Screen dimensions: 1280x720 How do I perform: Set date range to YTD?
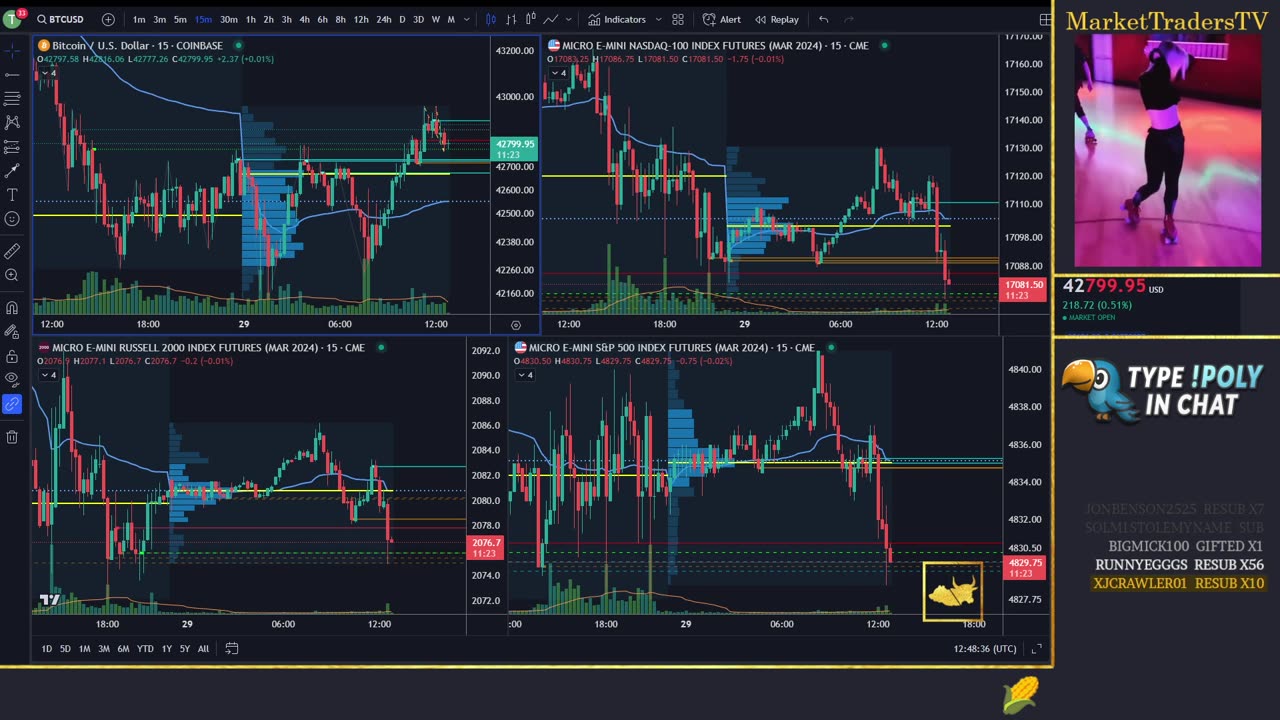[145, 648]
